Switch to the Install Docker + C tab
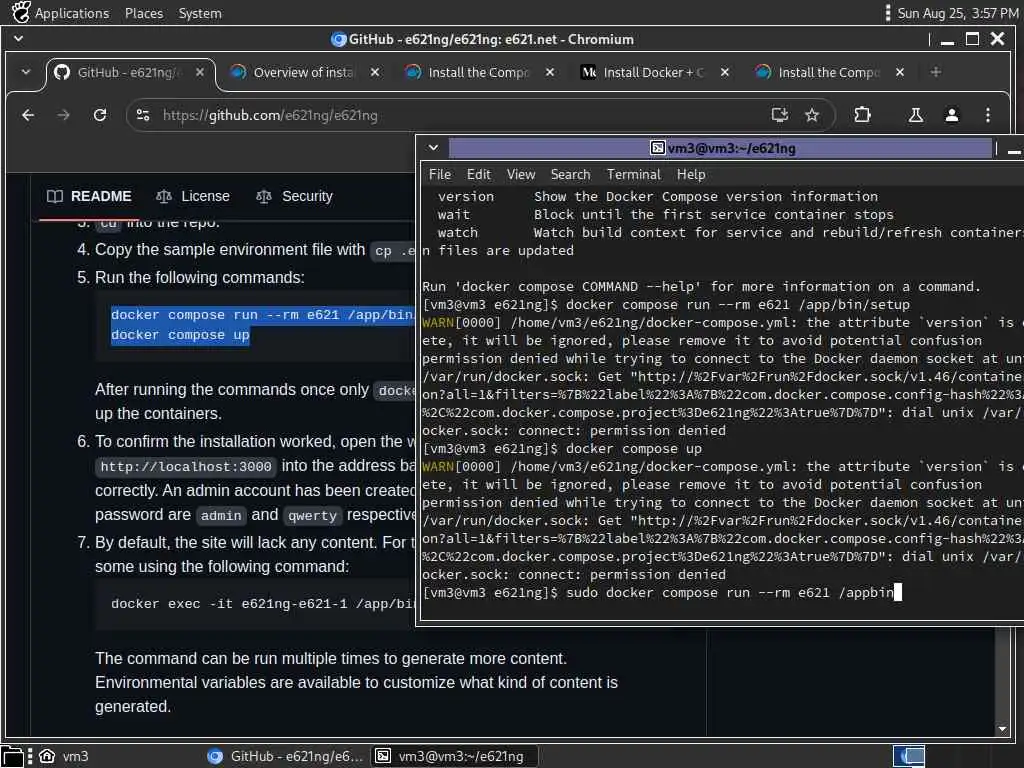Screen dimensions: 1024x768 point(653,72)
